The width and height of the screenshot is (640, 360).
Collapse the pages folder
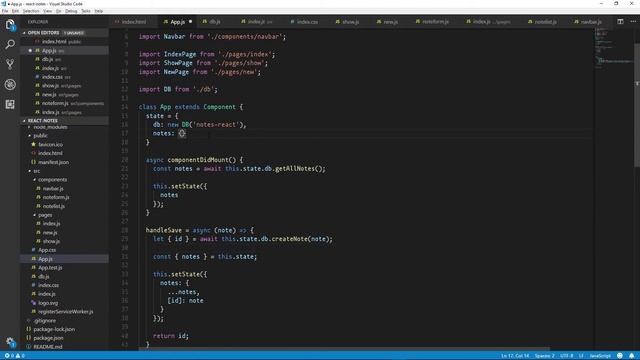point(45,215)
